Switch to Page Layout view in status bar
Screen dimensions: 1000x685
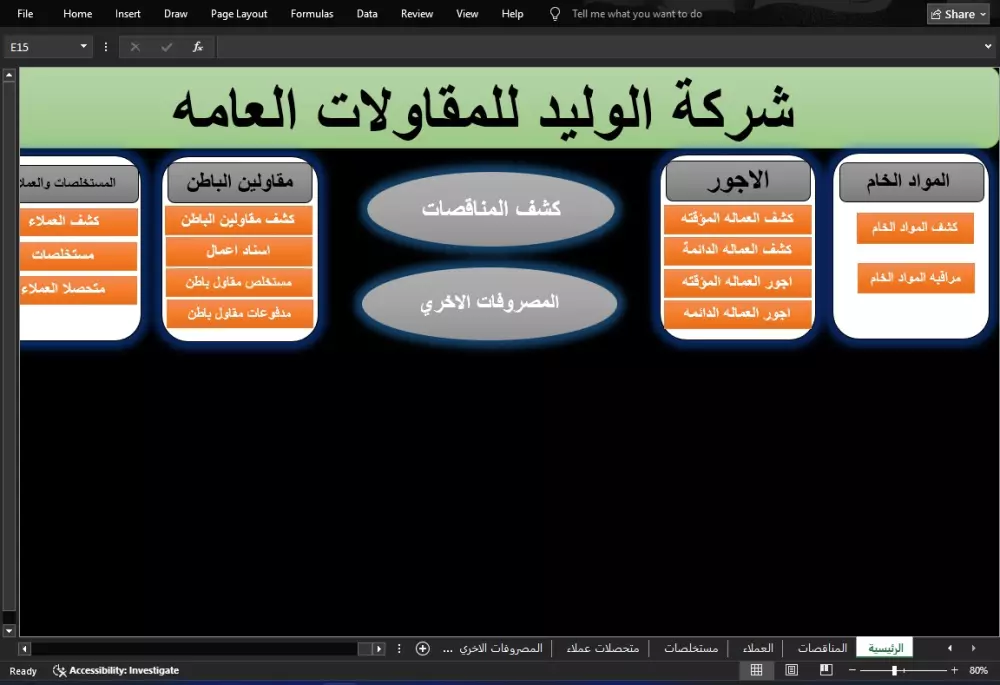coord(791,670)
